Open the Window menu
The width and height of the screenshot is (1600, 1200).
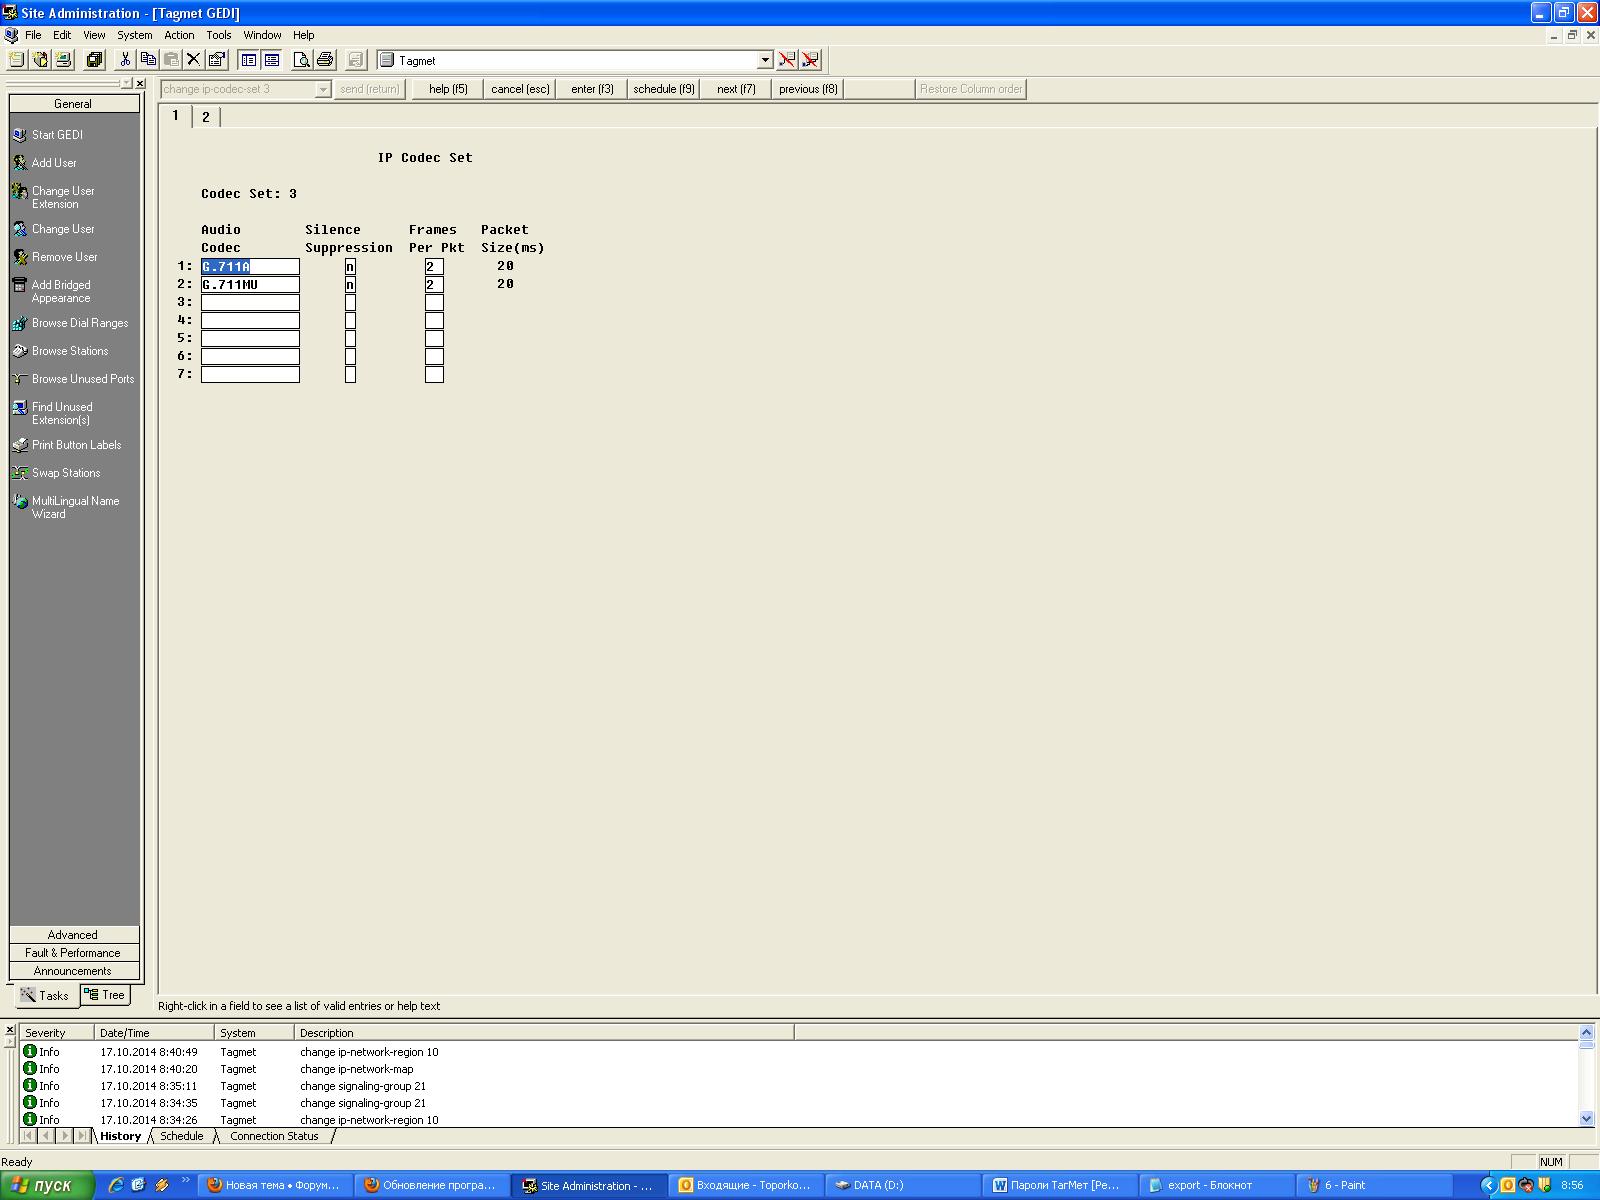click(x=262, y=35)
